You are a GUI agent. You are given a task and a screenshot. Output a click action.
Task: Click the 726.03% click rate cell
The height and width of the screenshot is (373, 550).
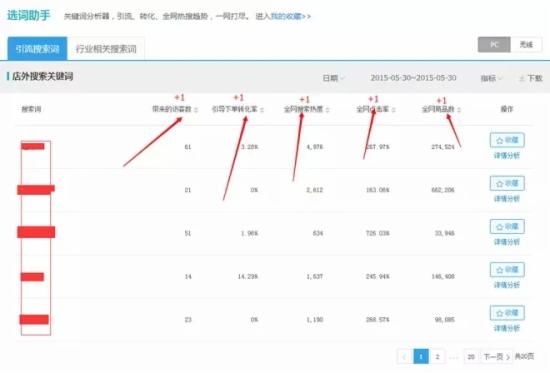tap(377, 233)
